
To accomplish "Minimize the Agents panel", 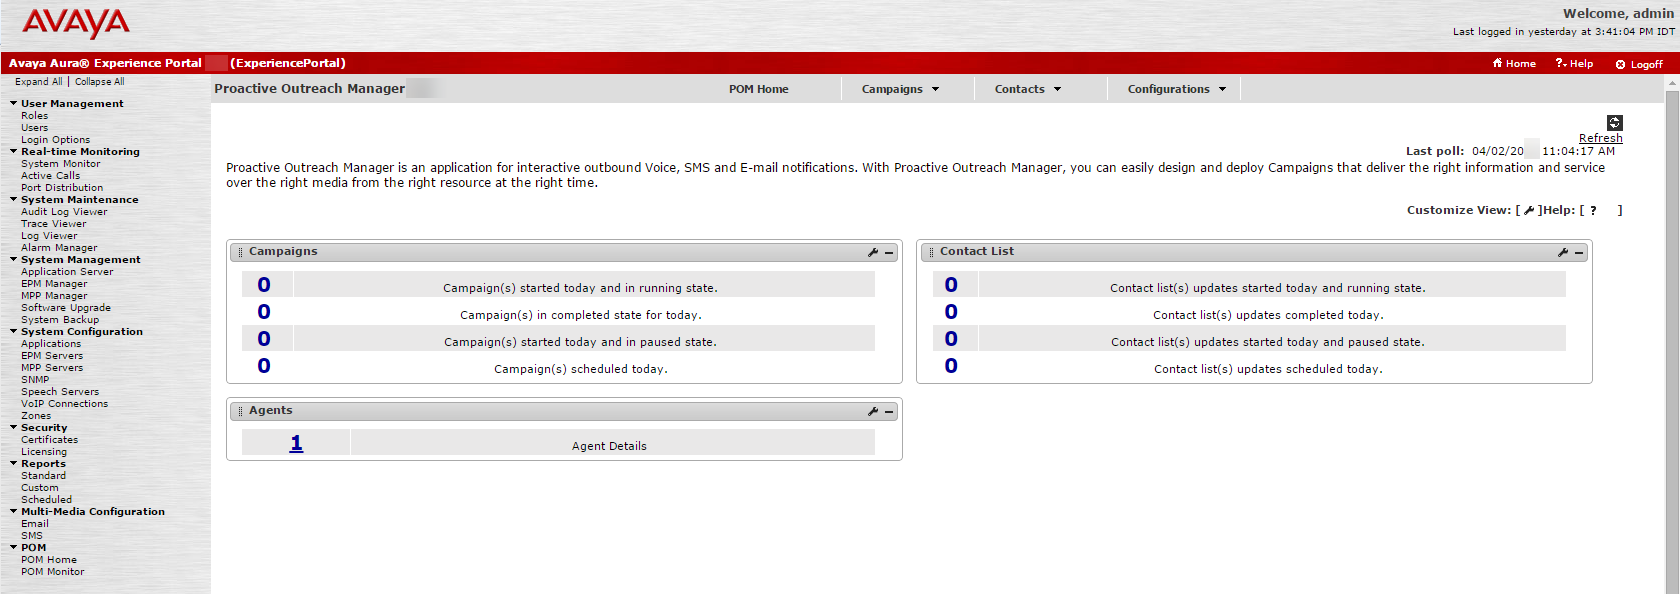I will [889, 412].
